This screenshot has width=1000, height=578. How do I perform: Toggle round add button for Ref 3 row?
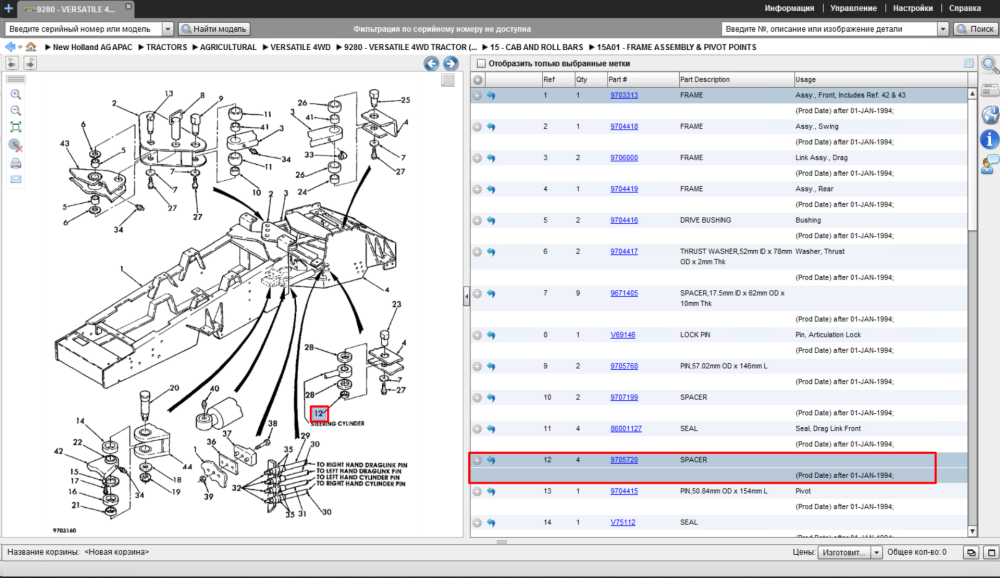coord(477,158)
